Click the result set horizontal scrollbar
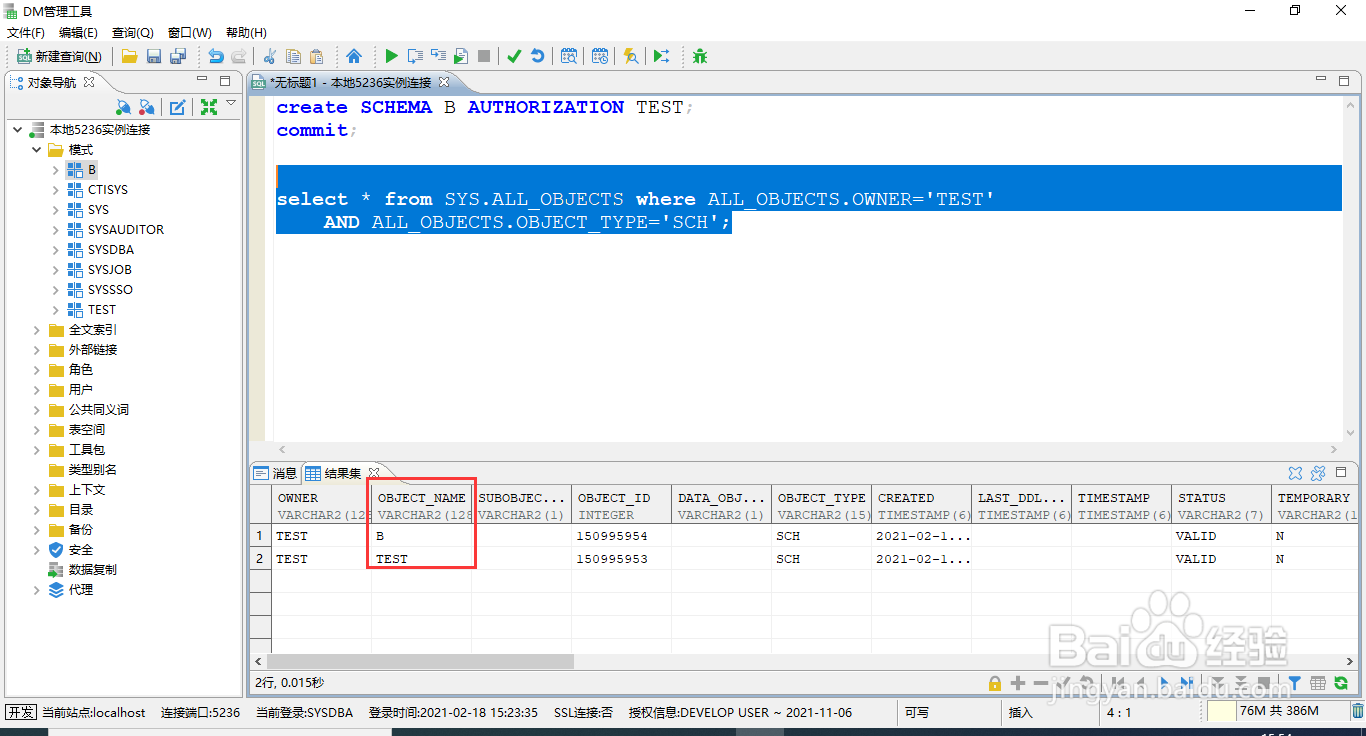The width and height of the screenshot is (1366, 736). click(420, 661)
